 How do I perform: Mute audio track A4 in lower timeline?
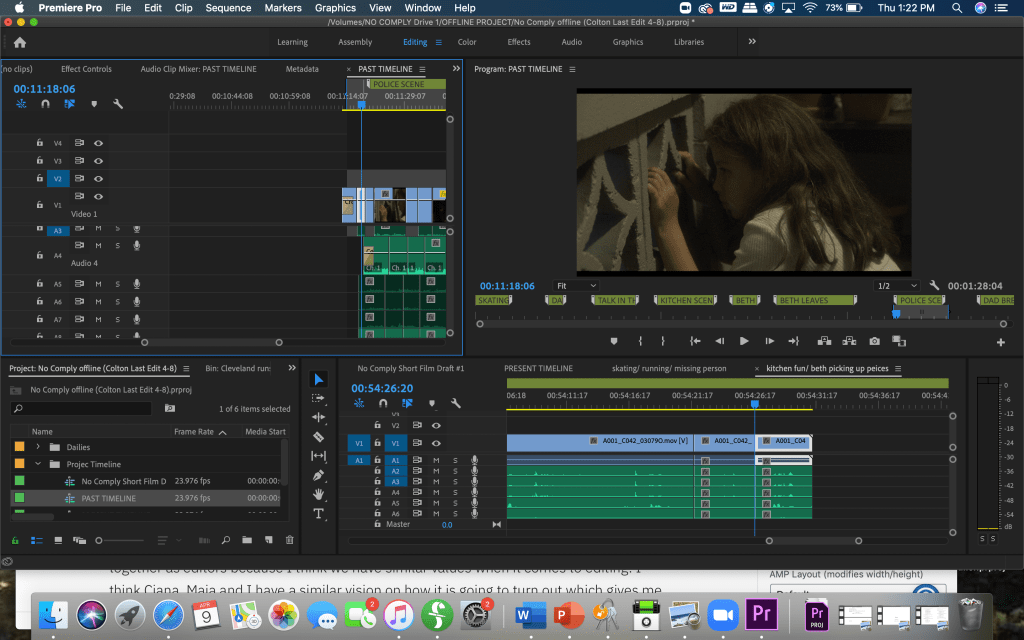(x=436, y=492)
